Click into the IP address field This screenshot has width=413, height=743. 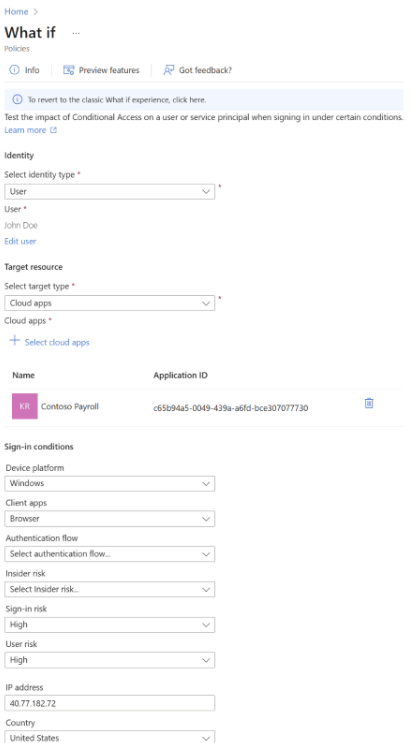click(x=109, y=703)
